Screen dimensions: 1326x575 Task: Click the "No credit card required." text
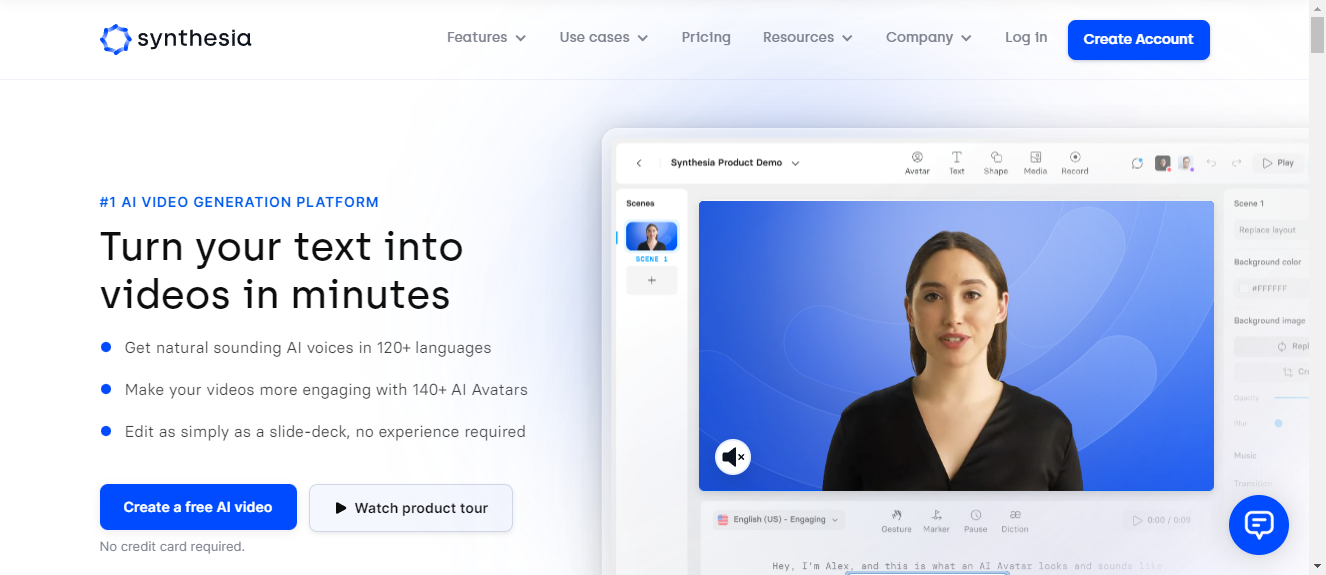[172, 547]
